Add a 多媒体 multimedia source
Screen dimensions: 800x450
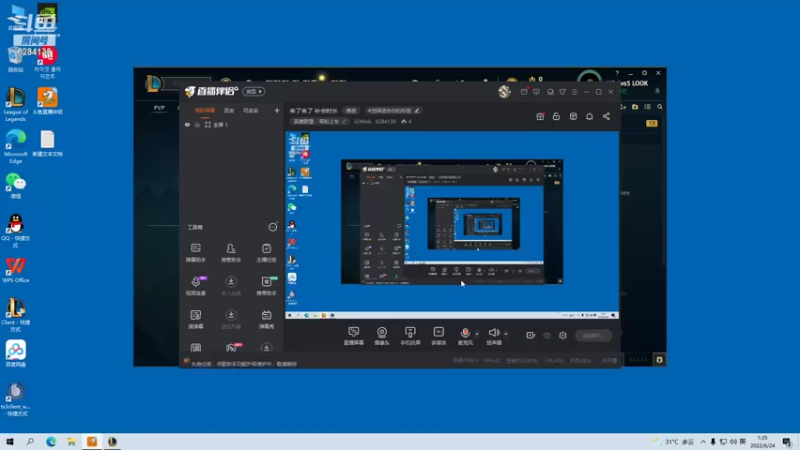(x=439, y=336)
